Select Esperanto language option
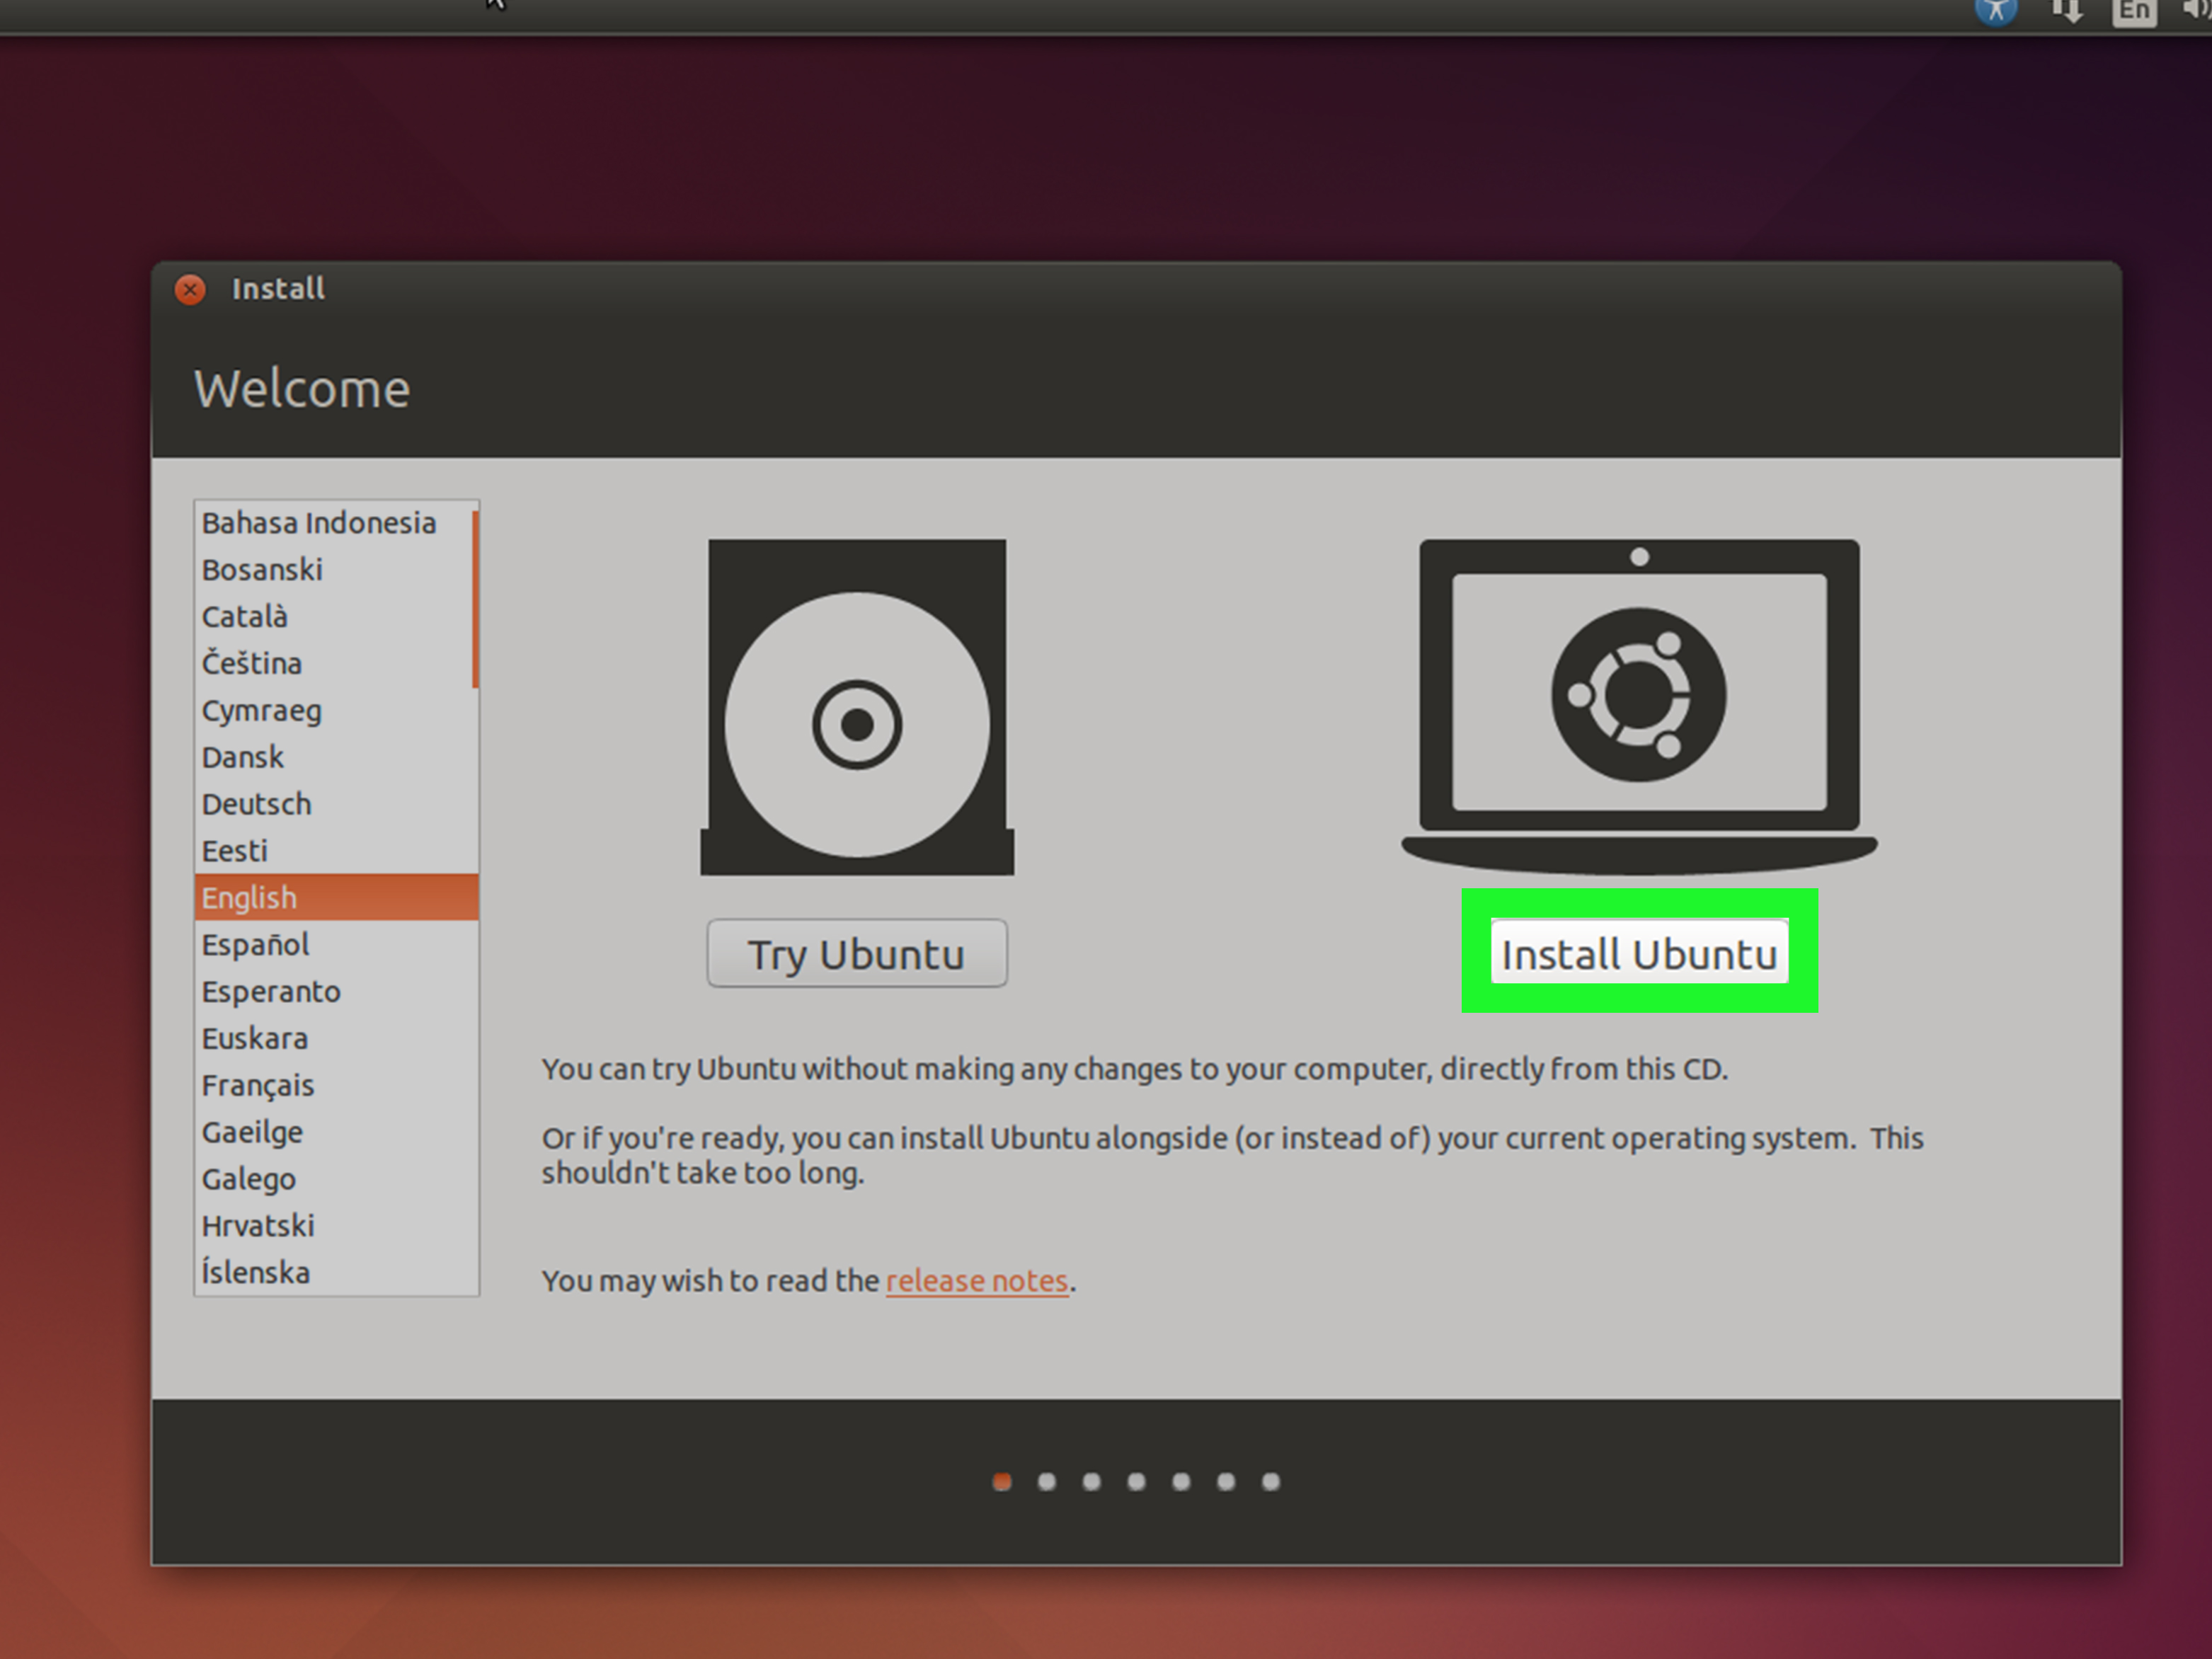The image size is (2212, 1659). [x=271, y=991]
